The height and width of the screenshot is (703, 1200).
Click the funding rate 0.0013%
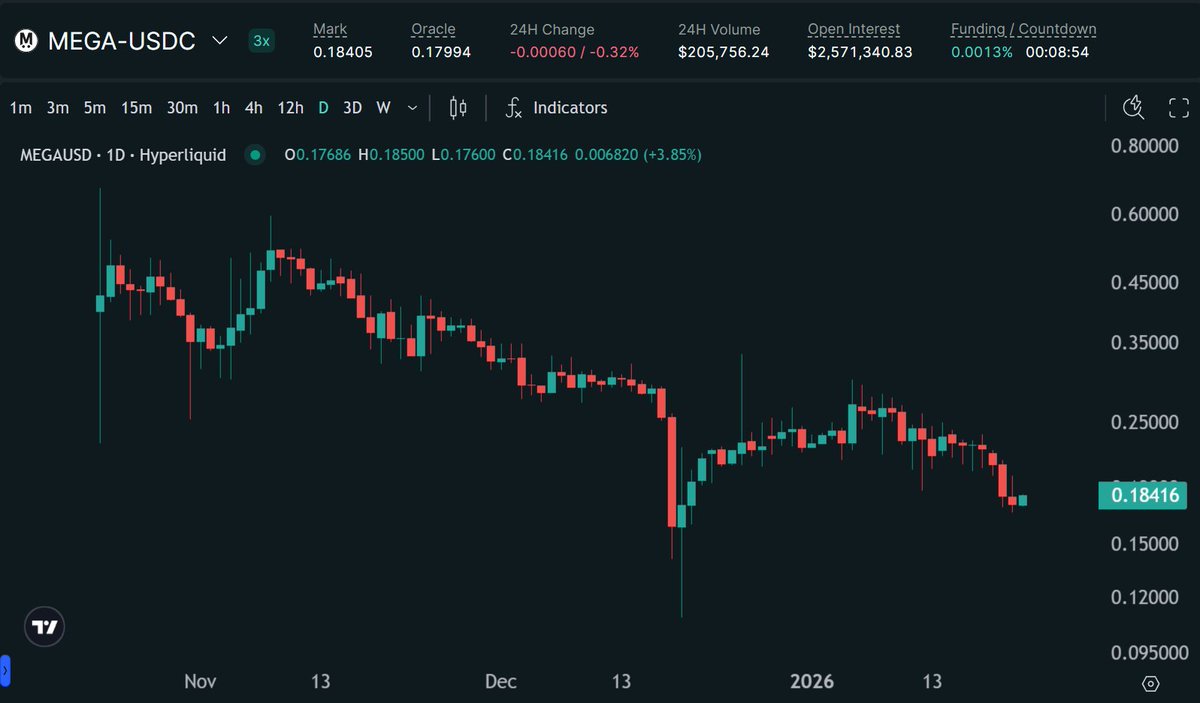tap(982, 52)
